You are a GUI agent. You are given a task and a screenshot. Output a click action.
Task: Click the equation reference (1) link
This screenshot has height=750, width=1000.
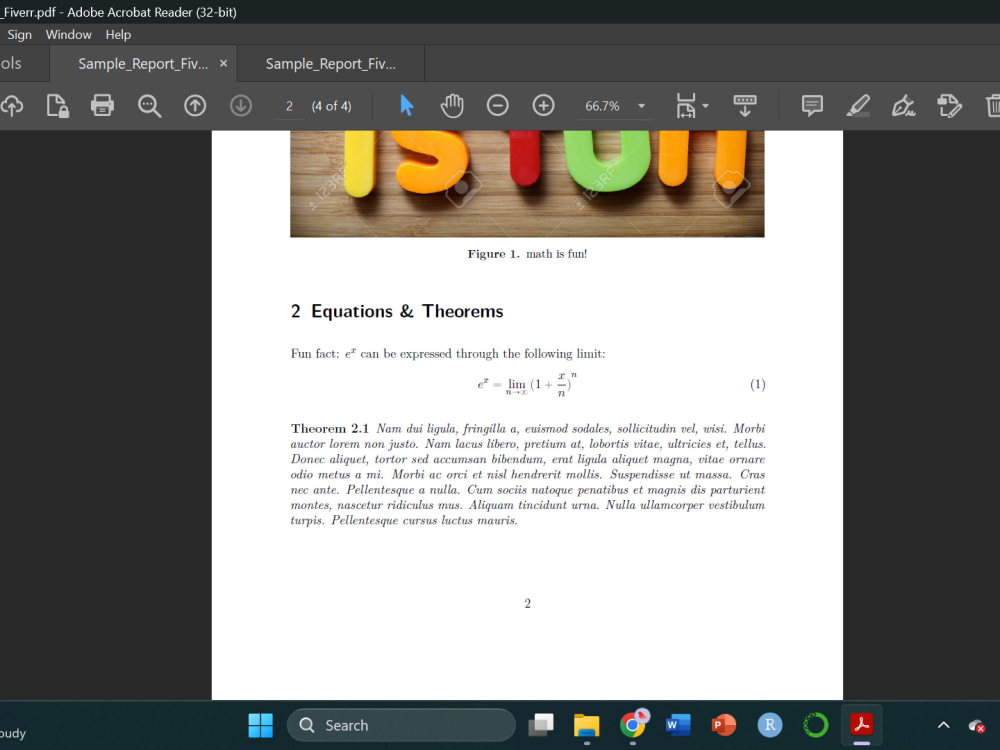(757, 384)
